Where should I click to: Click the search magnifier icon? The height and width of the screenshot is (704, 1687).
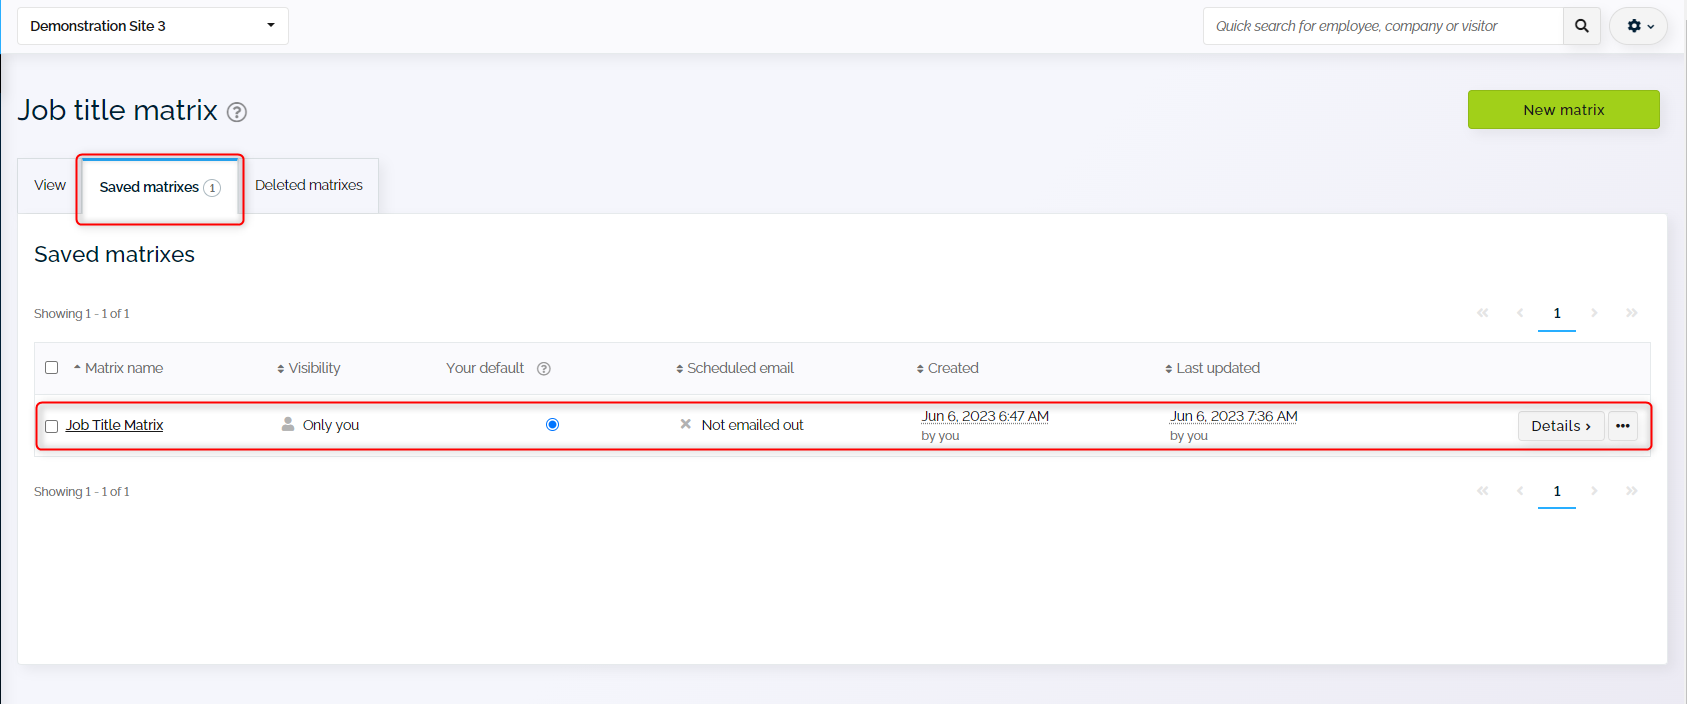(1581, 26)
